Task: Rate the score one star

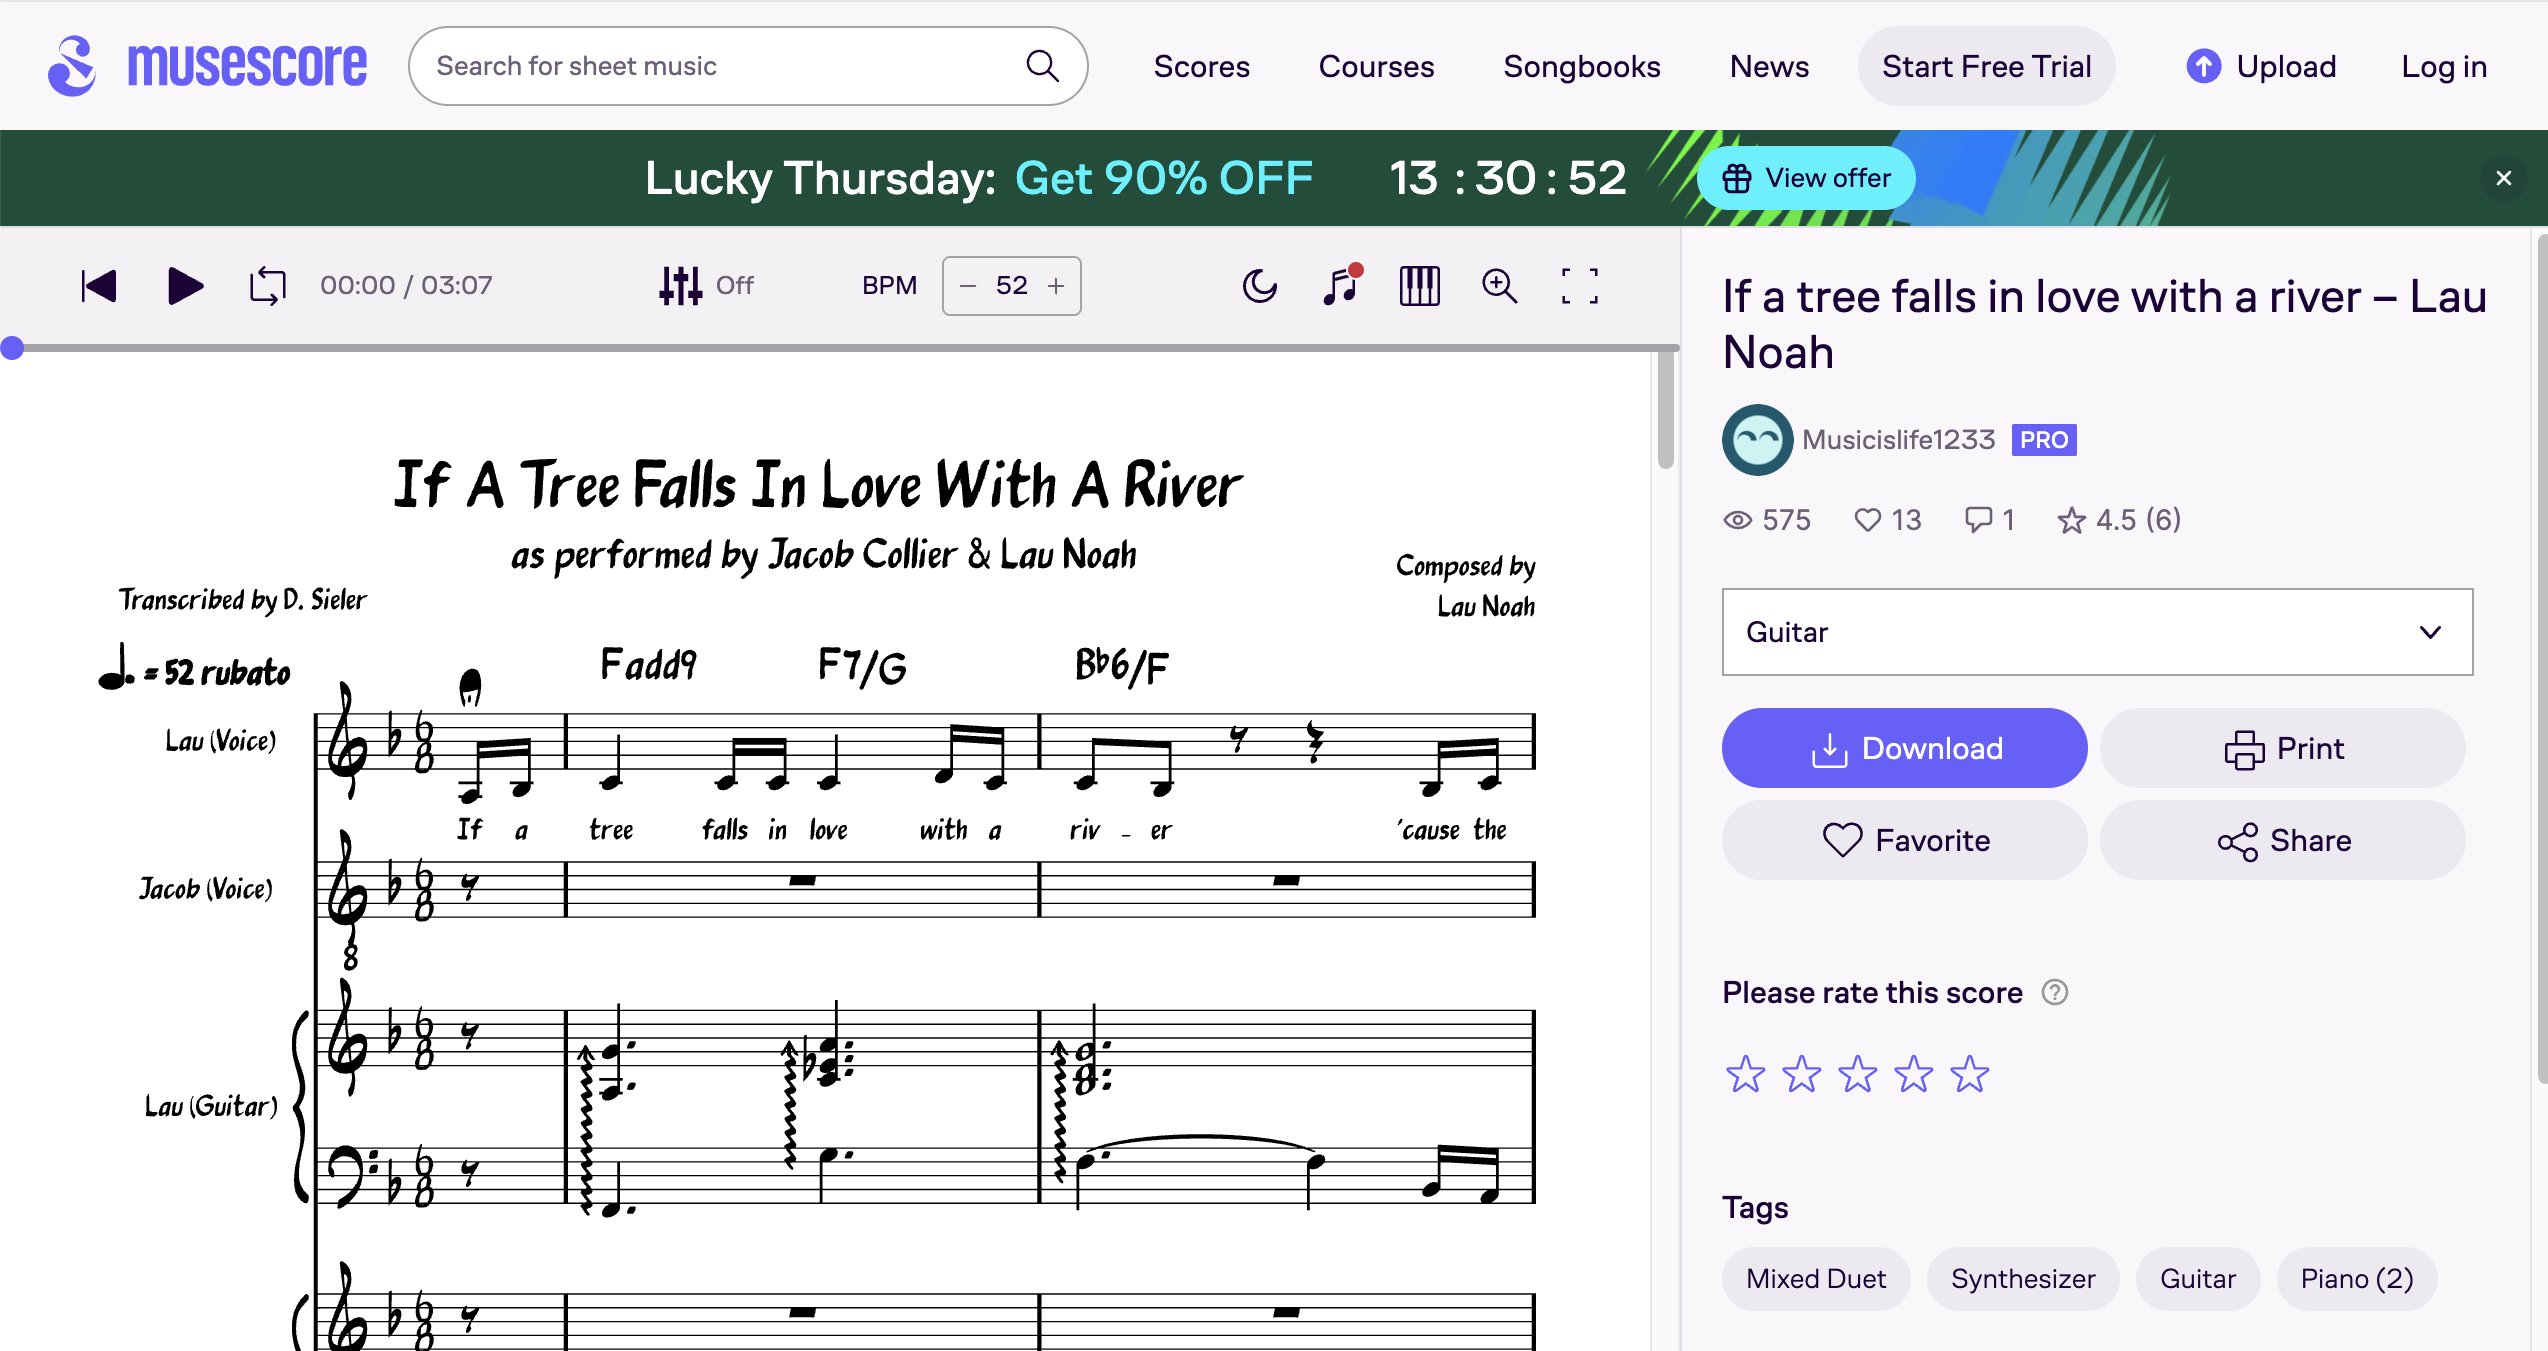Action: tap(1745, 1074)
